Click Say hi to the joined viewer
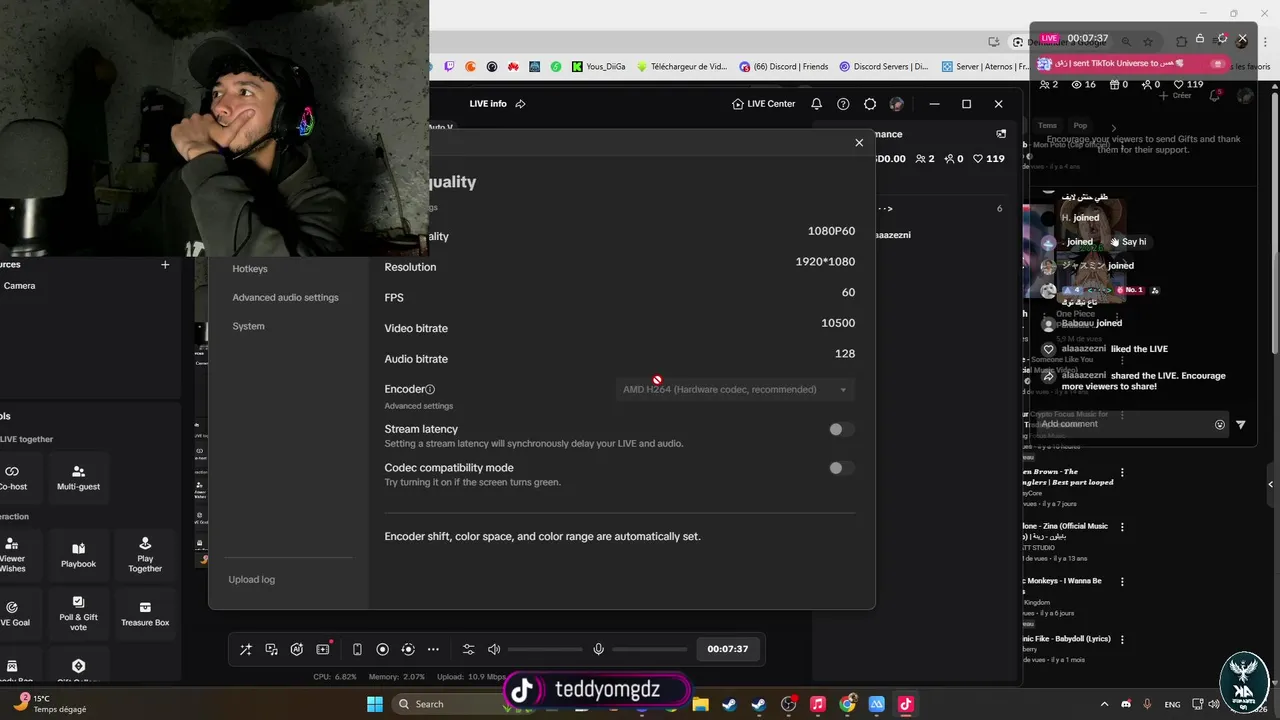This screenshot has height=720, width=1280. pyautogui.click(x=1128, y=242)
